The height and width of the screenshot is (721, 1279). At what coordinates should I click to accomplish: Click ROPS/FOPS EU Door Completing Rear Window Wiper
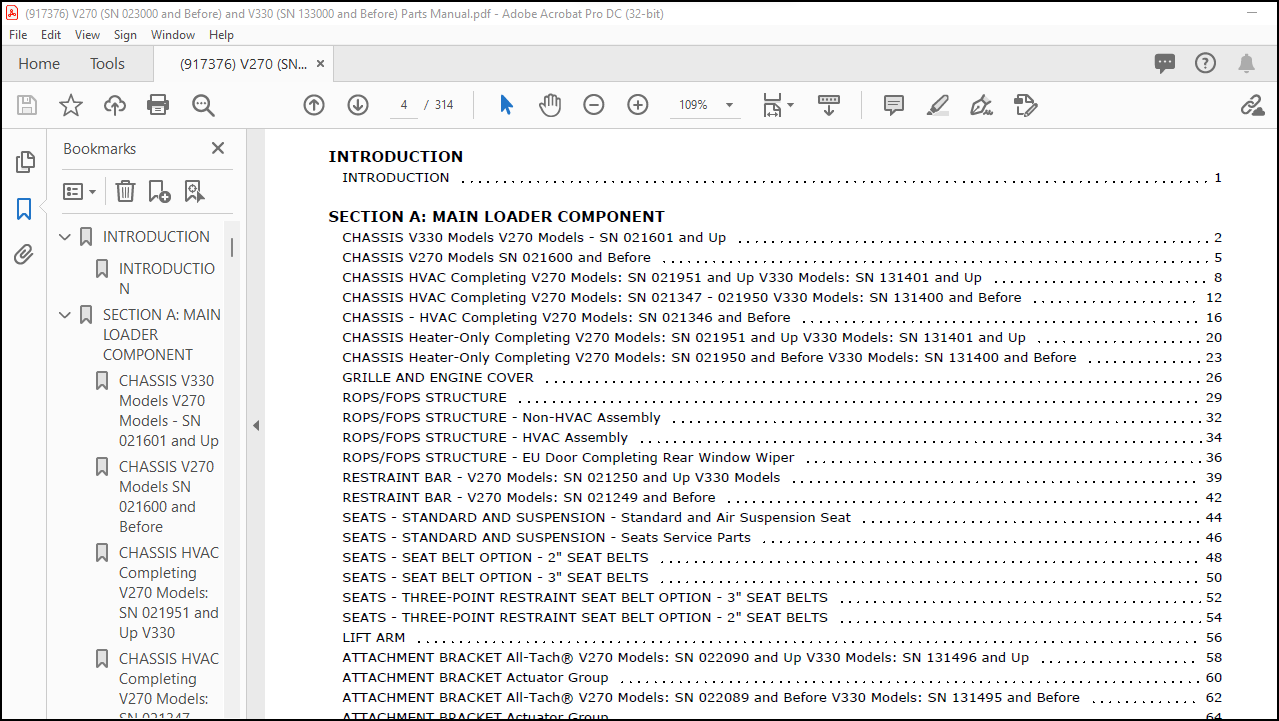[x=568, y=458]
